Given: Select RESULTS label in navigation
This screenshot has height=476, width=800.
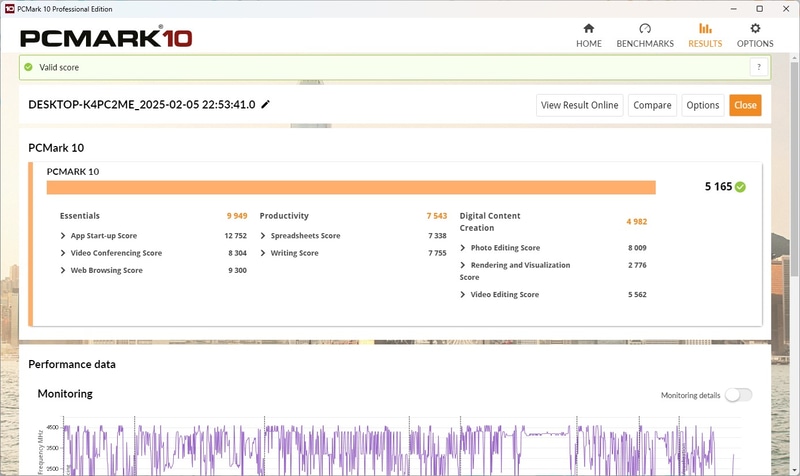Looking at the screenshot, I should [705, 44].
